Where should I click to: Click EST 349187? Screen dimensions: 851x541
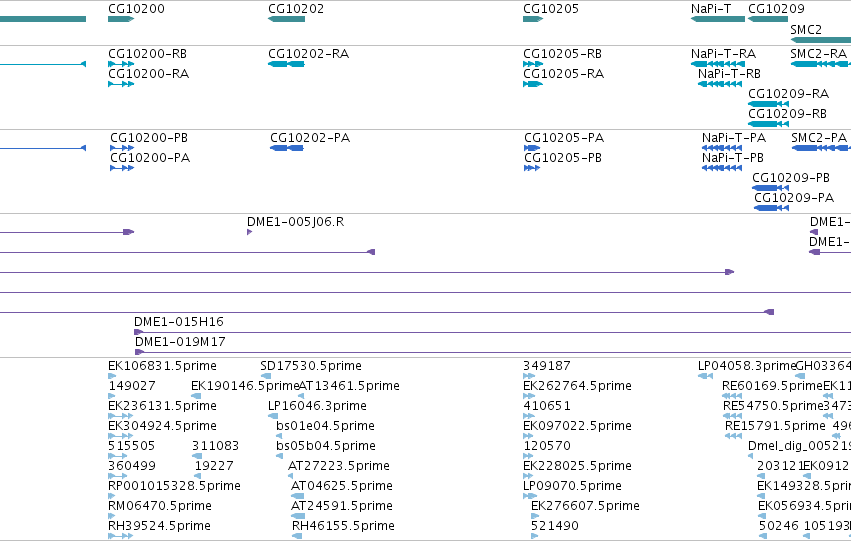pos(529,376)
